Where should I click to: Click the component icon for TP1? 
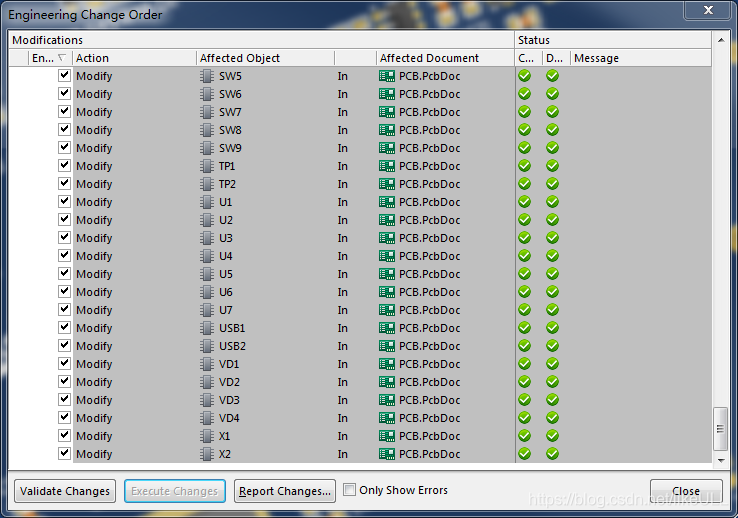click(207, 166)
